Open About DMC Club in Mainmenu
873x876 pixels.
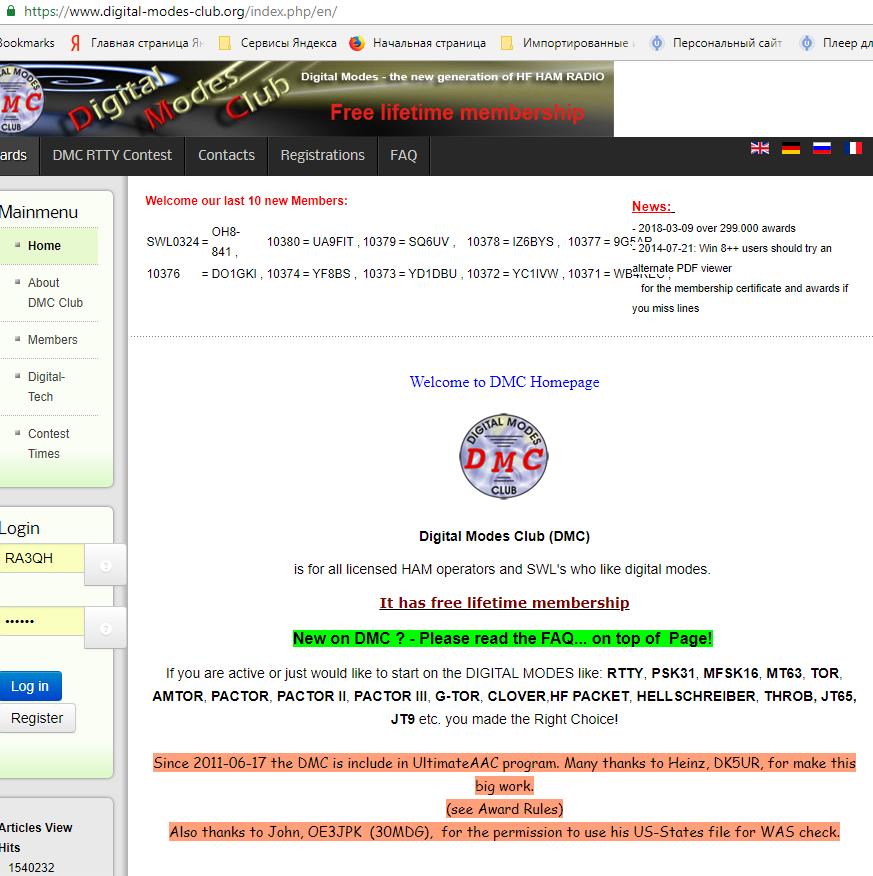coord(55,293)
